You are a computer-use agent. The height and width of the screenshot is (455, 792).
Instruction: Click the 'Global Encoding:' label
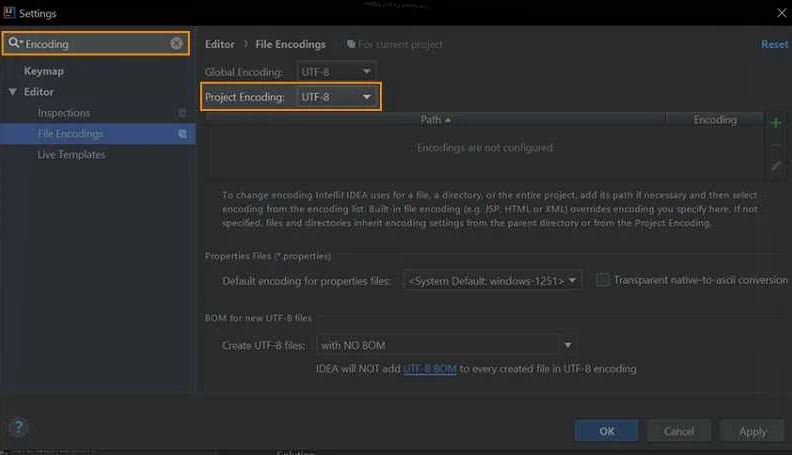[x=243, y=72]
